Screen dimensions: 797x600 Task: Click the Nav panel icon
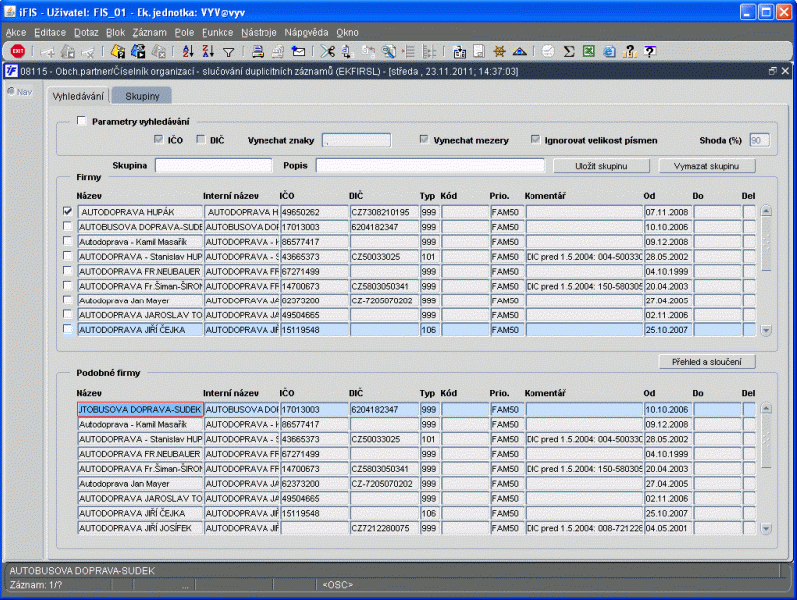[x=19, y=92]
